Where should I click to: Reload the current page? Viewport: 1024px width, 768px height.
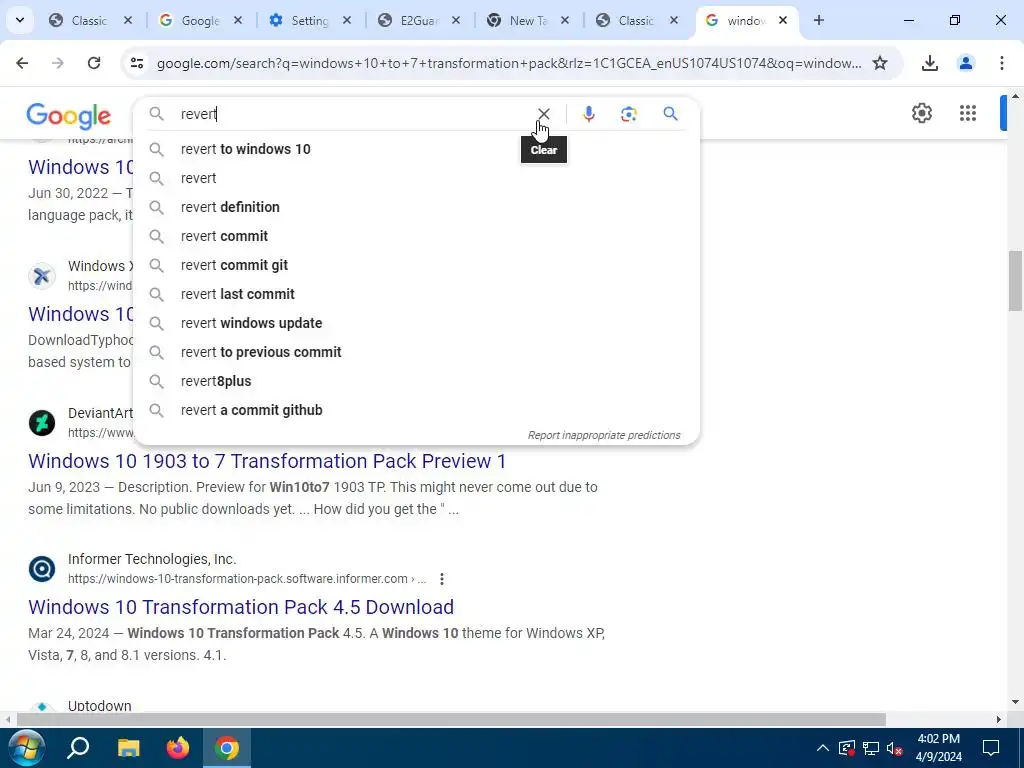pos(94,63)
